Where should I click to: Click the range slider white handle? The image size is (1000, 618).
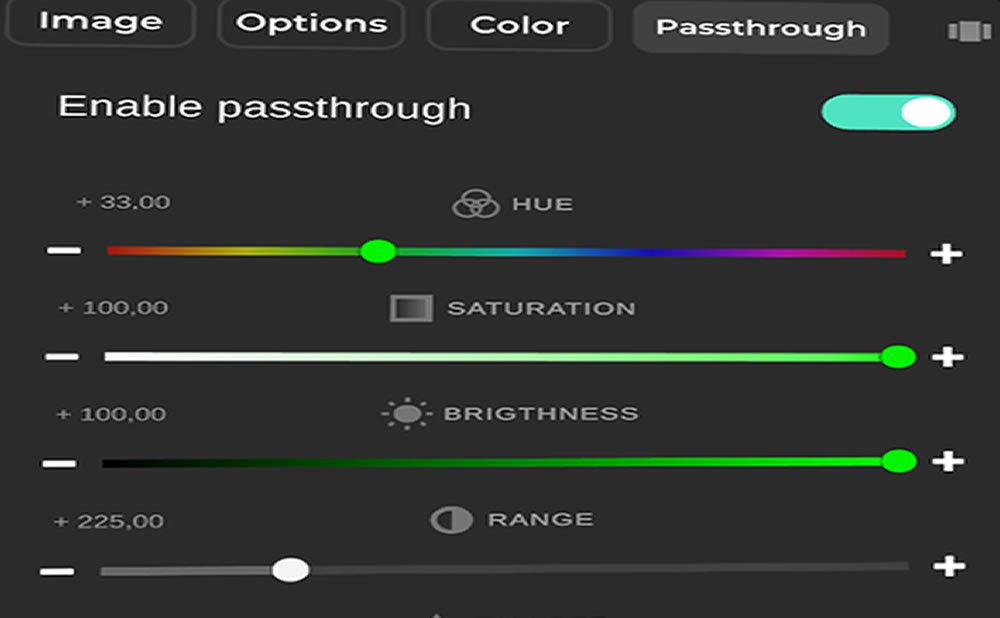290,570
